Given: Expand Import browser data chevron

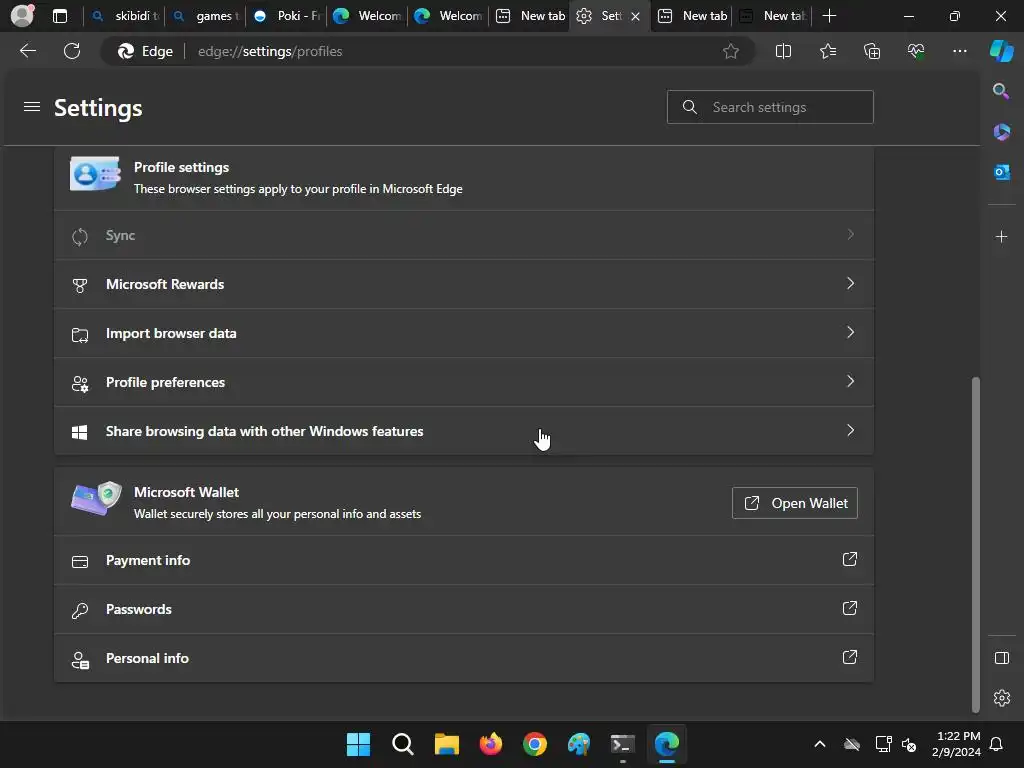Looking at the screenshot, I should (850, 332).
